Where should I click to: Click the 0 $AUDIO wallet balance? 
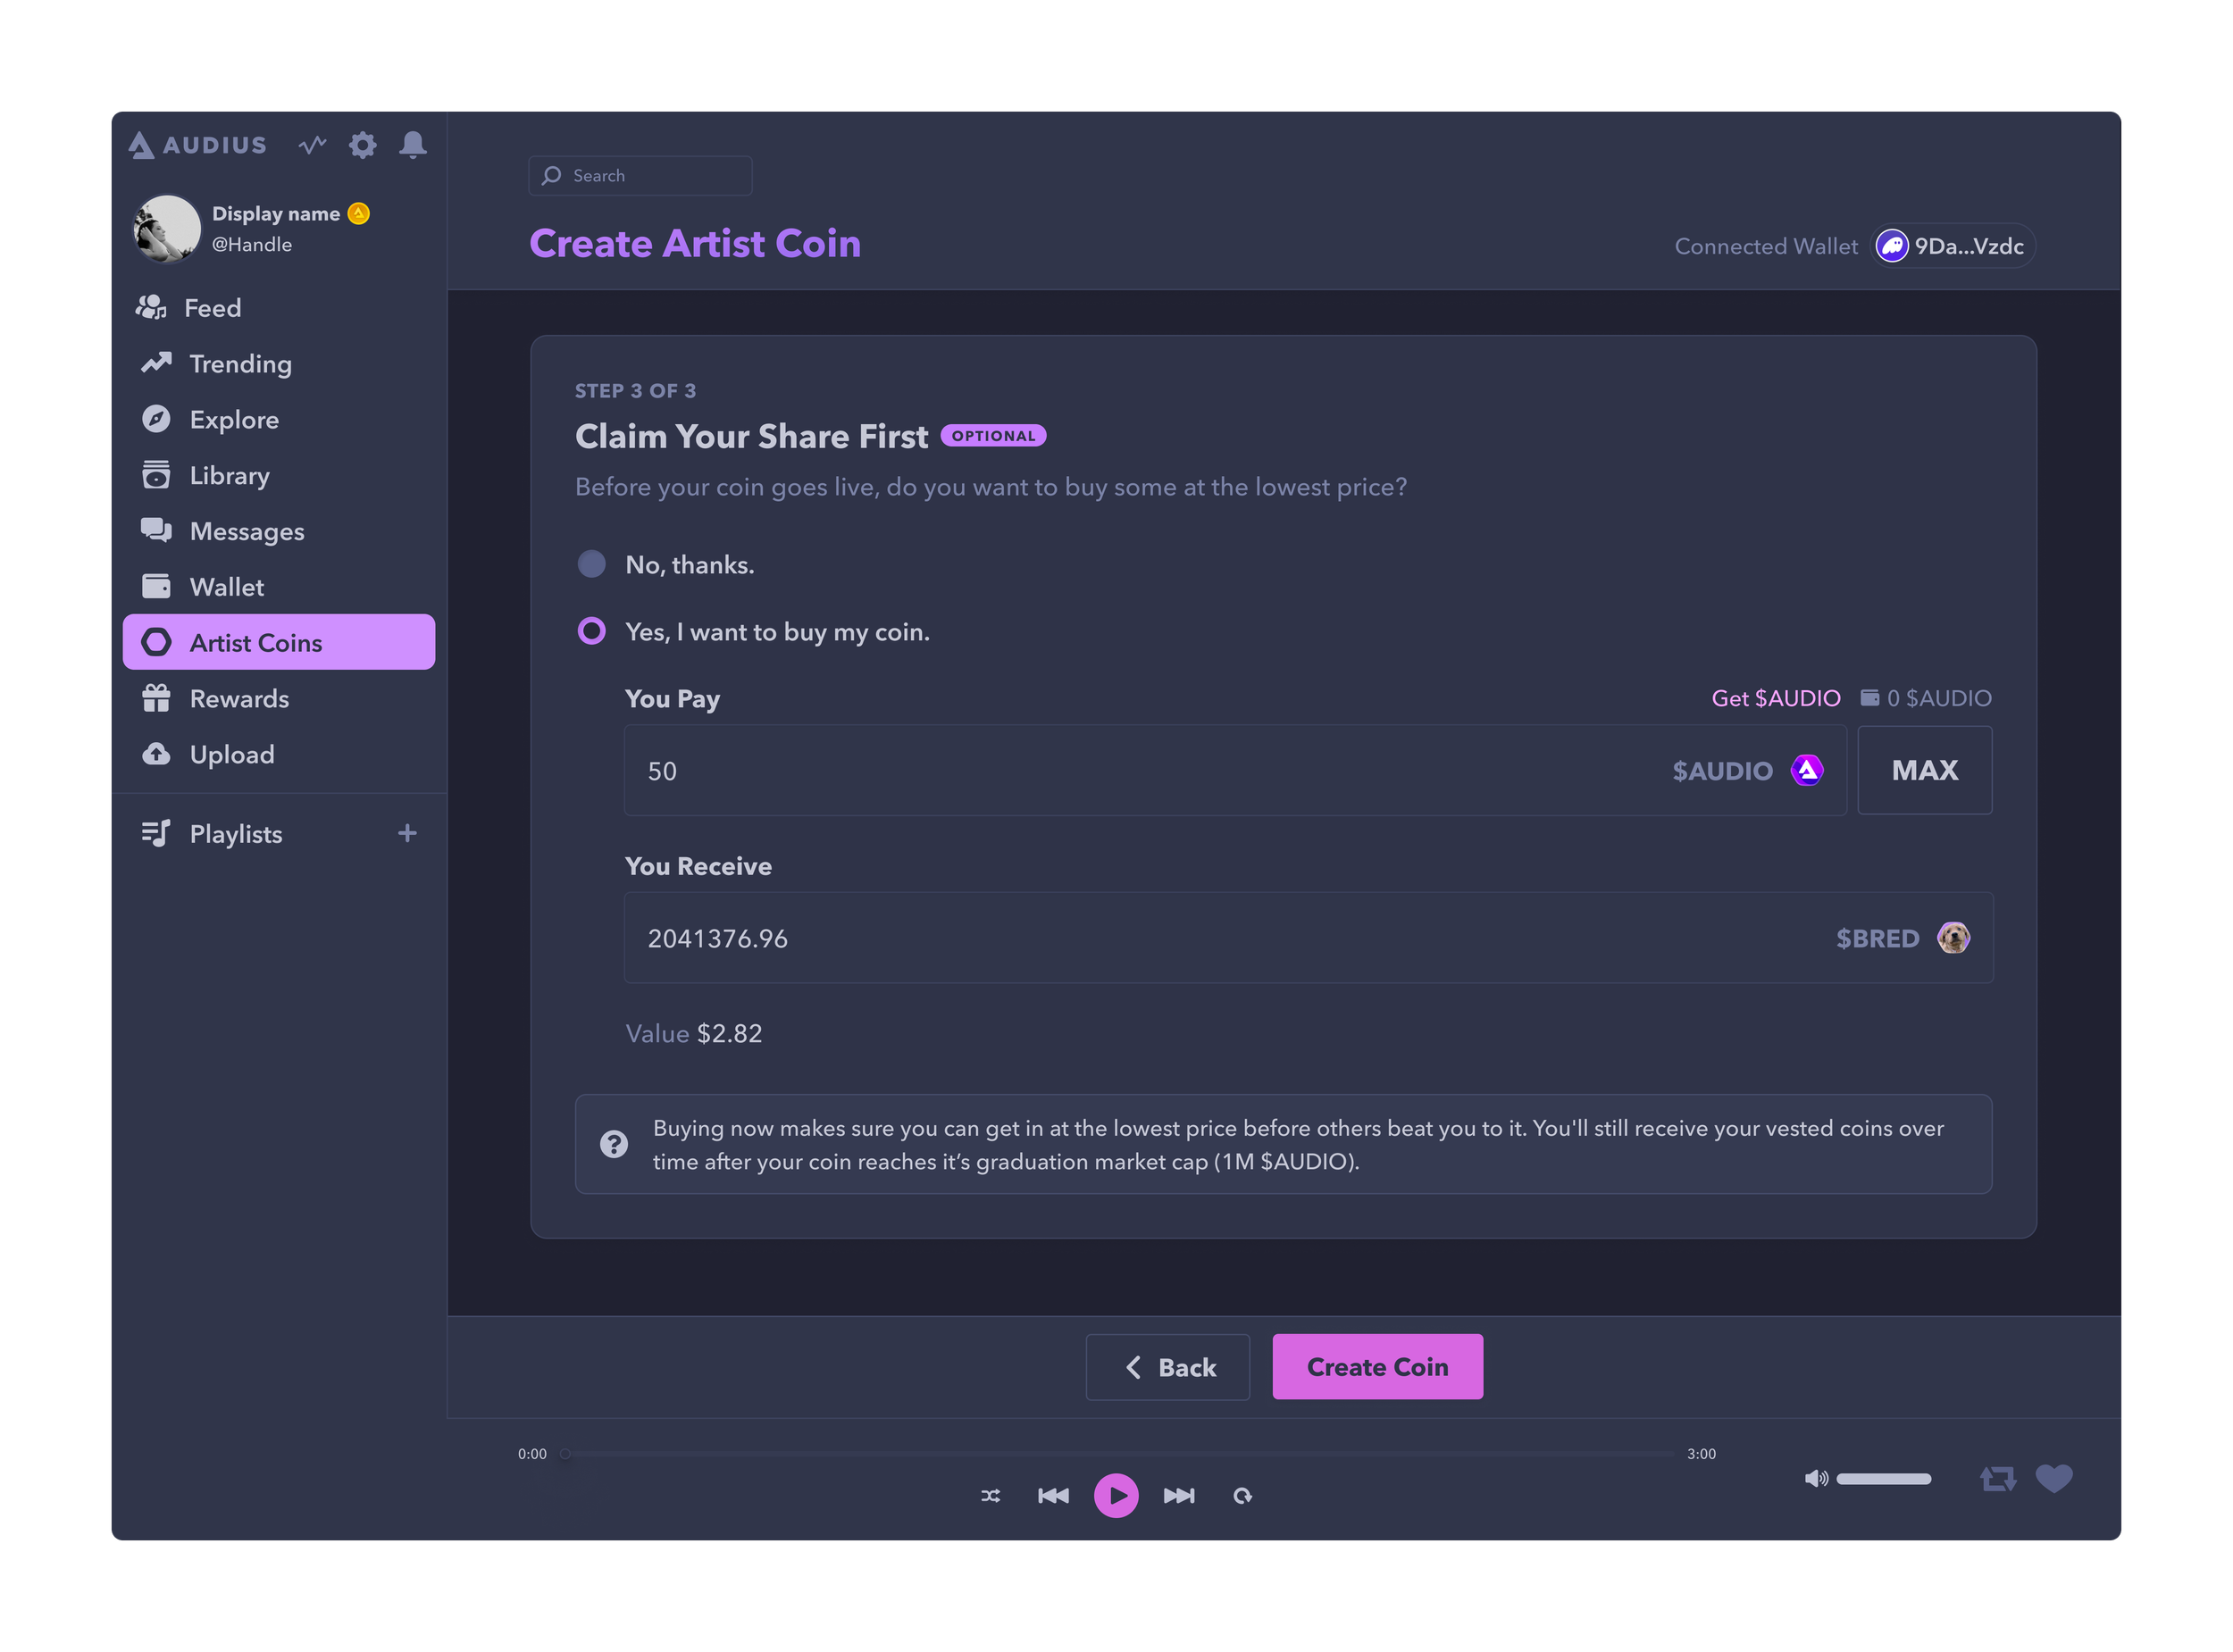point(1925,698)
